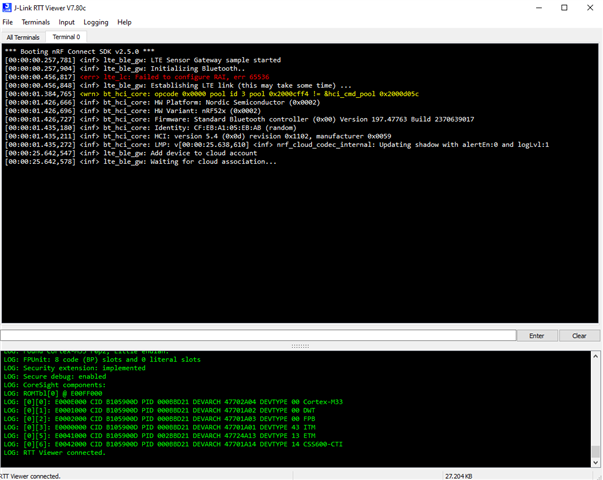Click the log panel scroll down arrow
This screenshot has height=480, width=603.
click(x=595, y=463)
